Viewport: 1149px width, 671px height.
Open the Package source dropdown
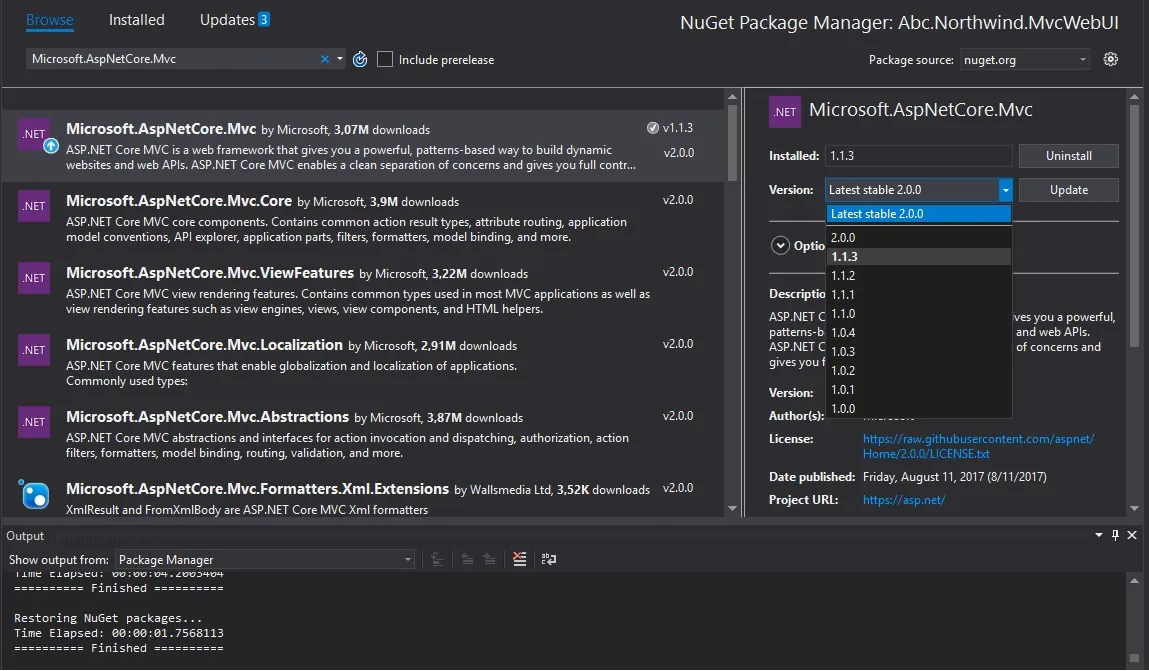1025,60
